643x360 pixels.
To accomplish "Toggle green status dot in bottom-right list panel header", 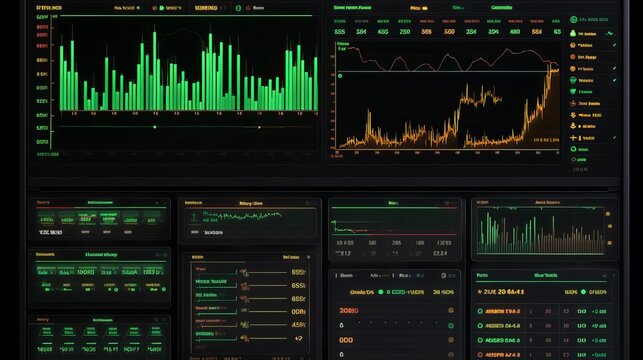I will pos(583,292).
